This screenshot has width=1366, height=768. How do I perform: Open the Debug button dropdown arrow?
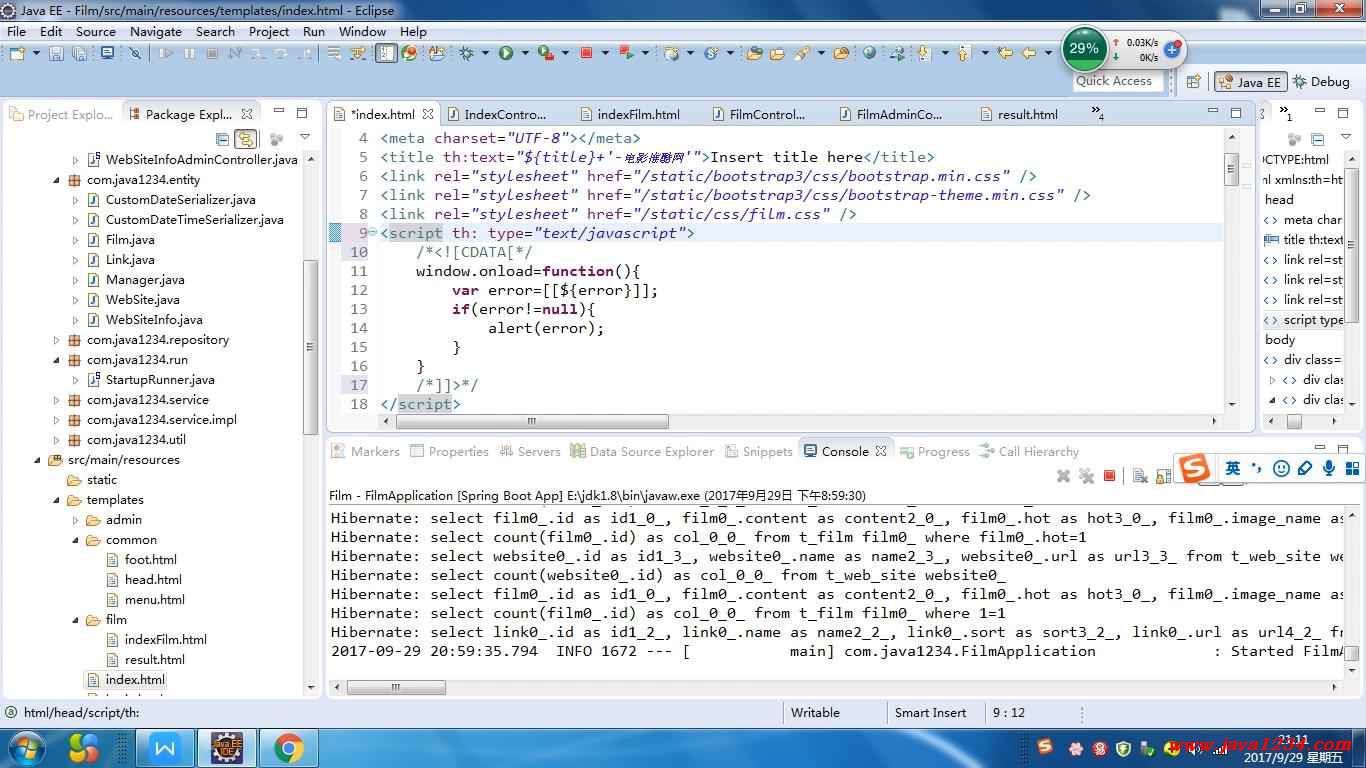coord(485,53)
